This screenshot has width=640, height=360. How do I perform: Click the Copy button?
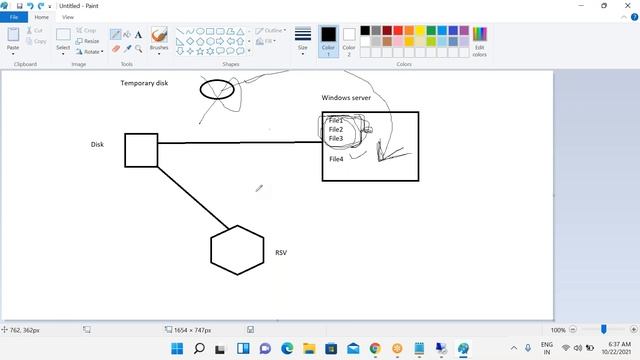(x=36, y=41)
